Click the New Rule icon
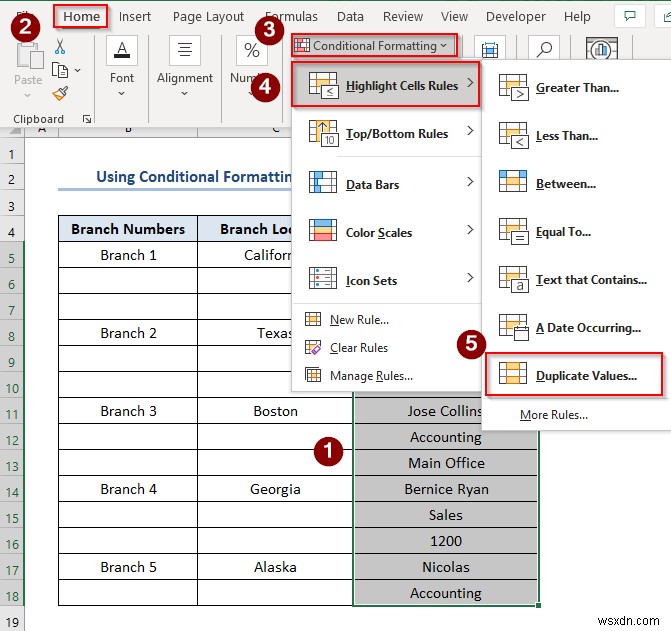Screen dimensions: 671x631 pos(313,319)
